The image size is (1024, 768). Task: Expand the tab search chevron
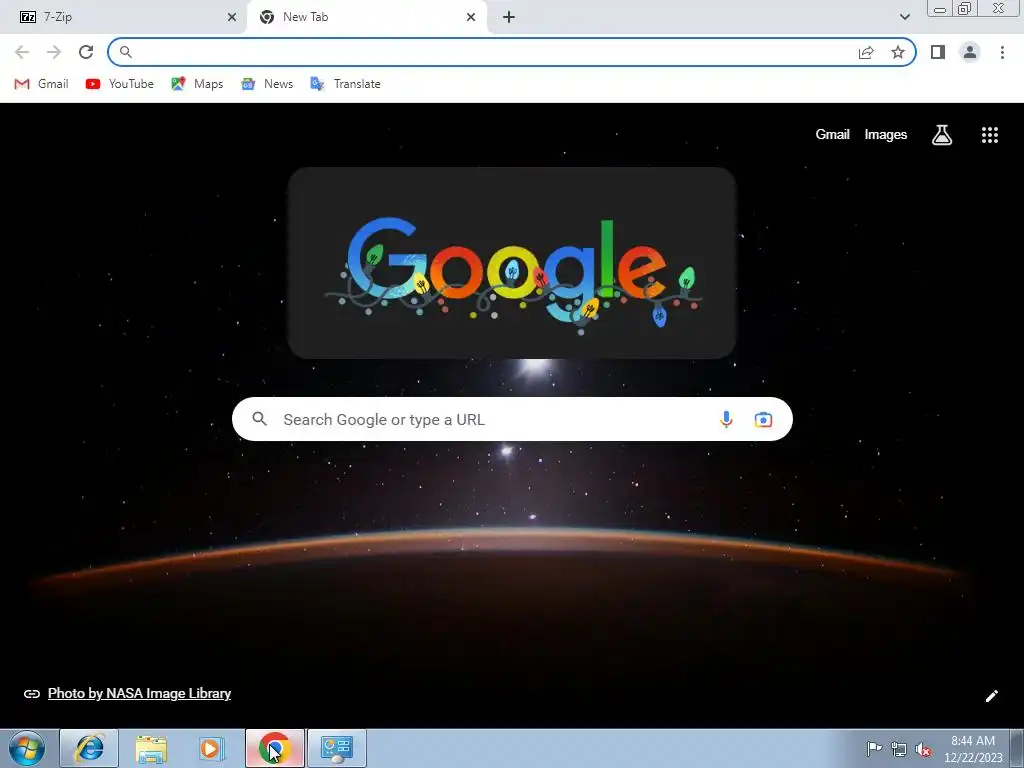904,17
